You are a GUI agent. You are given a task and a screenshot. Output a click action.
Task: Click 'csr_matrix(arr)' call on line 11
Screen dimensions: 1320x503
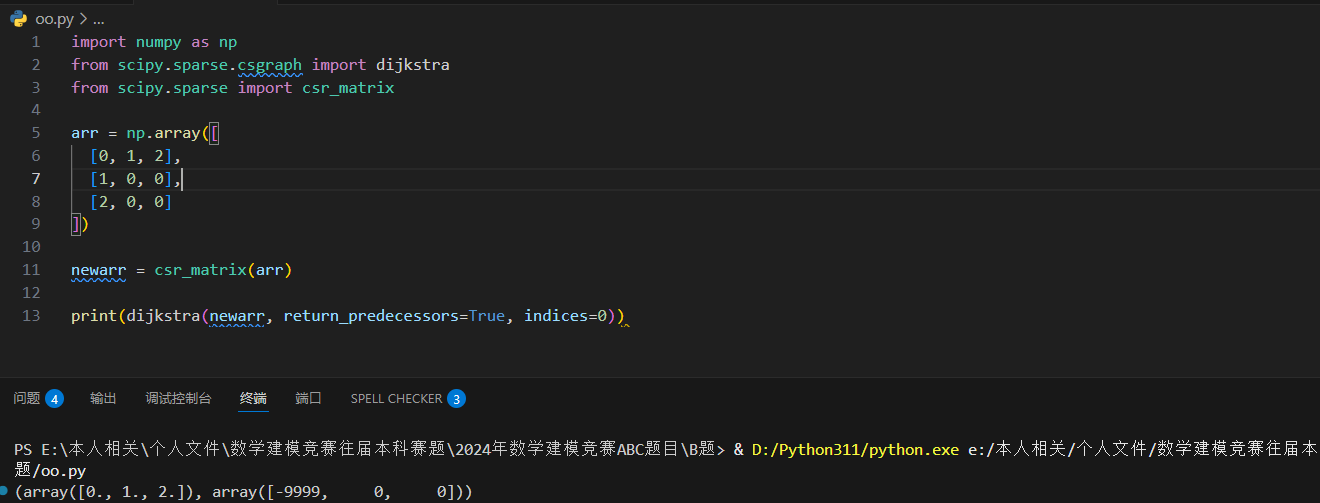(222, 270)
